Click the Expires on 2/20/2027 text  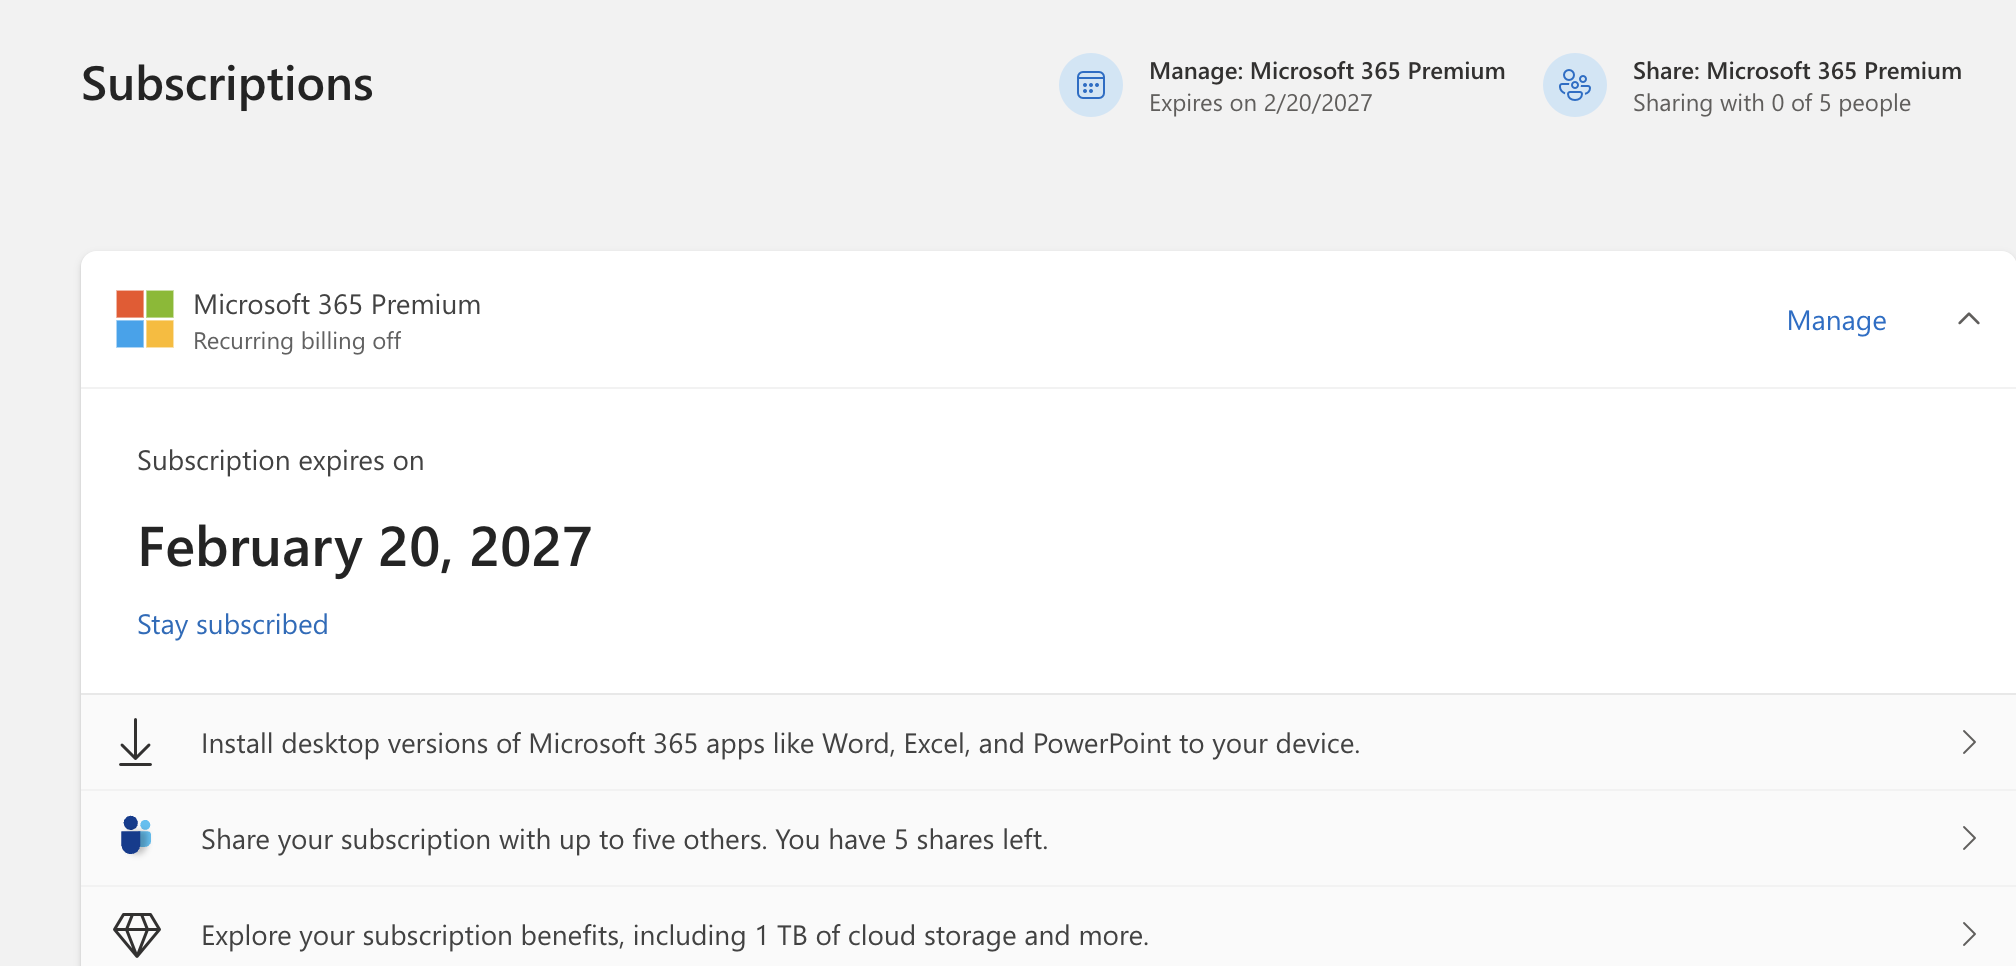point(1260,103)
